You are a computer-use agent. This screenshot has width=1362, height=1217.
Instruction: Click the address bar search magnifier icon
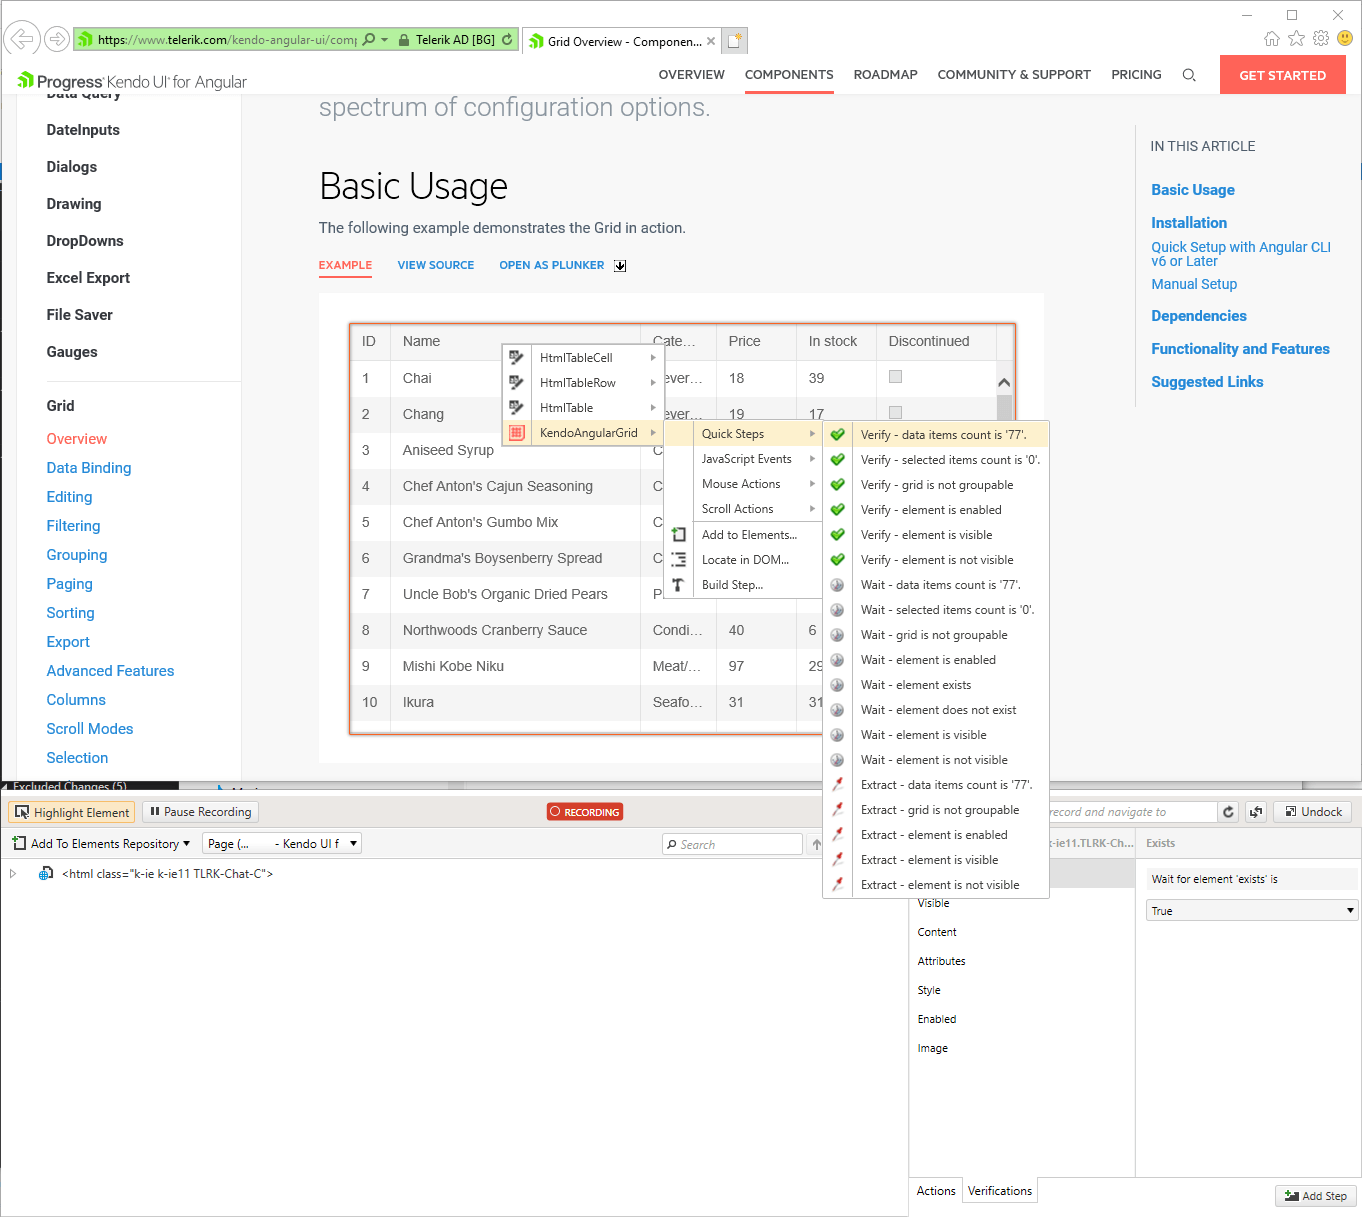click(369, 40)
